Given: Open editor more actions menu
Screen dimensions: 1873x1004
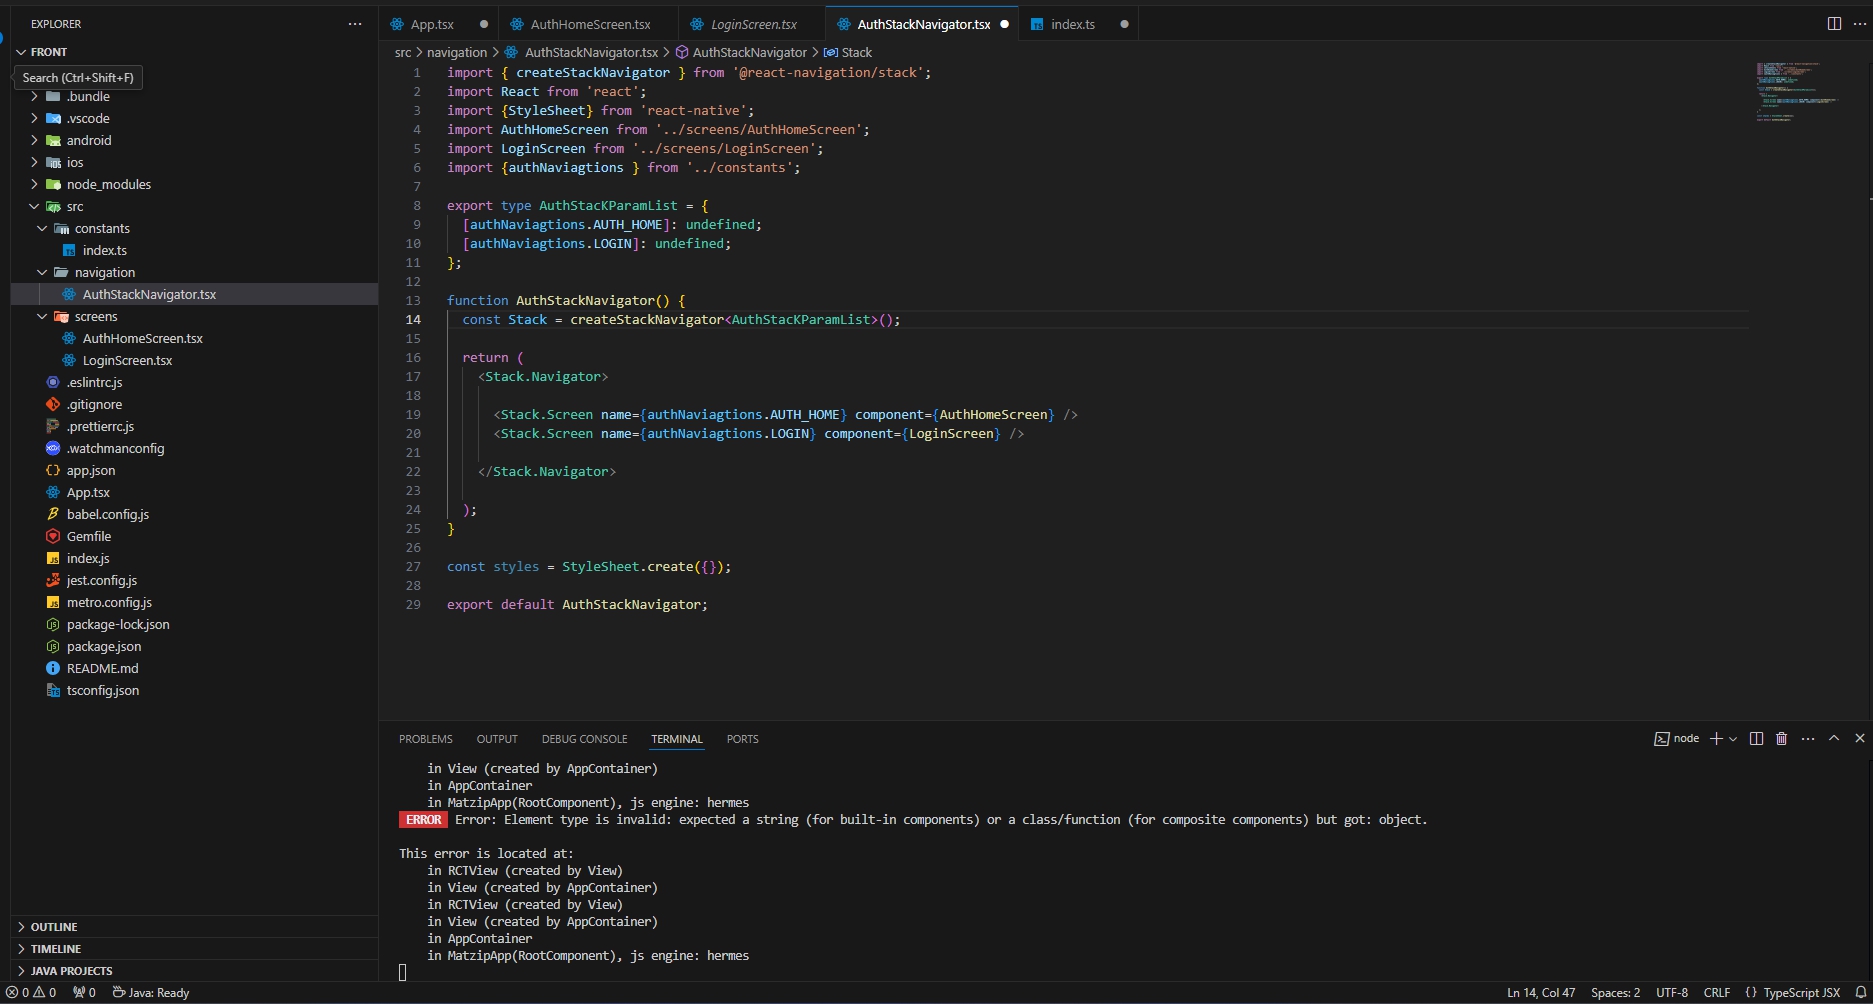Looking at the screenshot, I should click(x=1859, y=24).
